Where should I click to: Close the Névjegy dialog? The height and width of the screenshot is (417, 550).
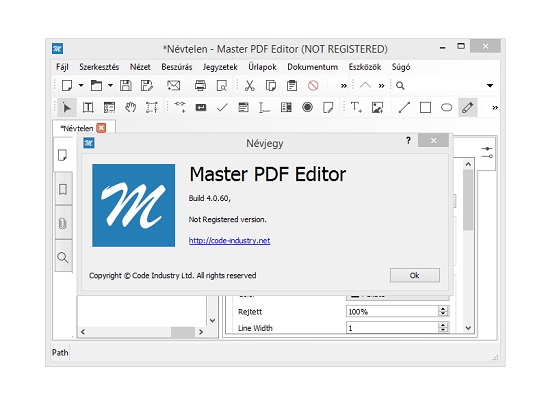434,140
